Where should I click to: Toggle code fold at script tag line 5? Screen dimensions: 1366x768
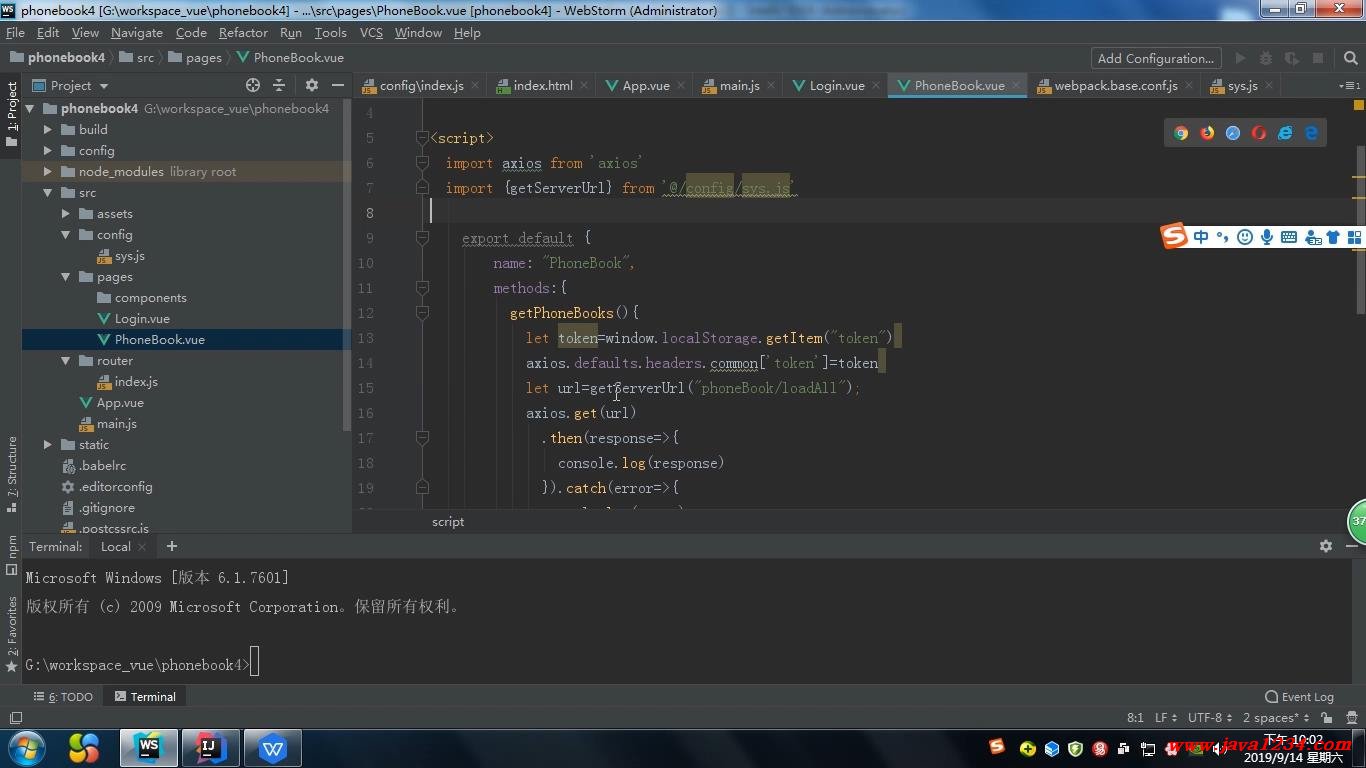[423, 138]
